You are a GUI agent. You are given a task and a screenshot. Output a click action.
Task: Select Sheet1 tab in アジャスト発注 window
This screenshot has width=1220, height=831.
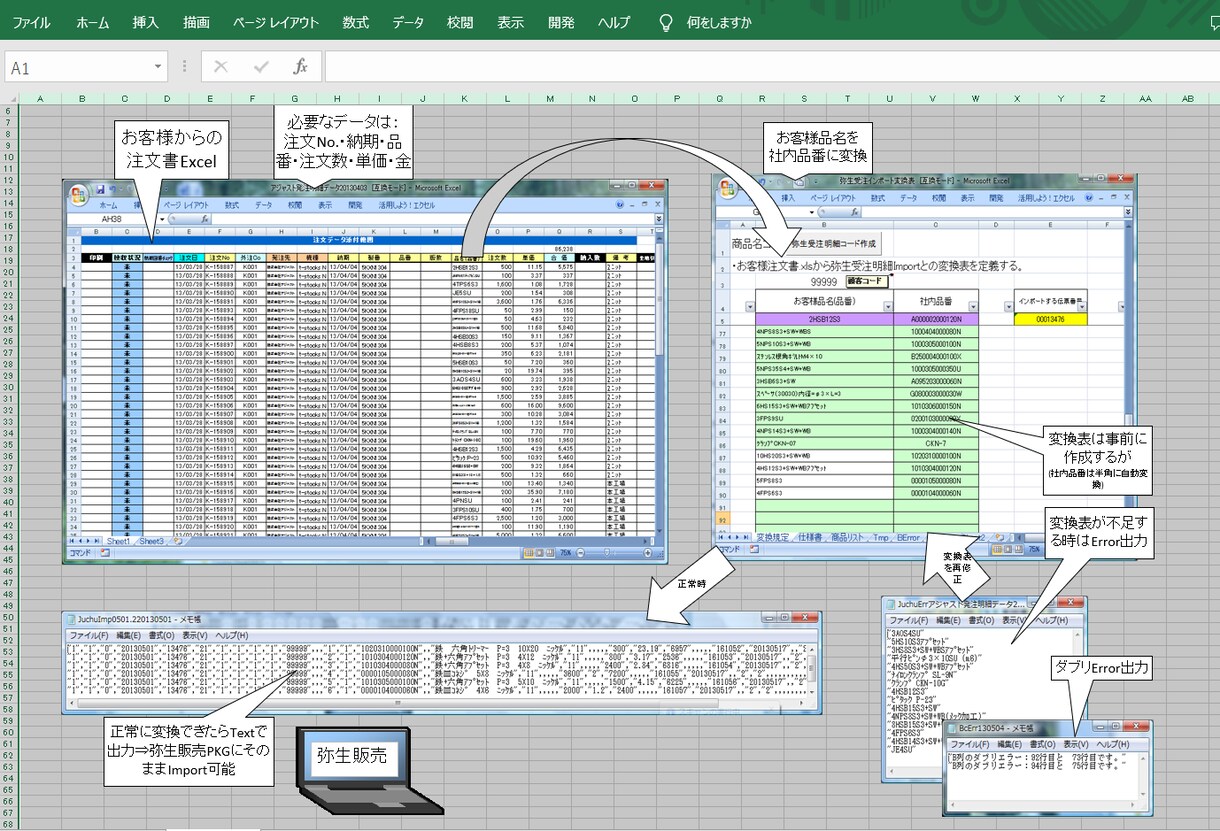tap(119, 541)
